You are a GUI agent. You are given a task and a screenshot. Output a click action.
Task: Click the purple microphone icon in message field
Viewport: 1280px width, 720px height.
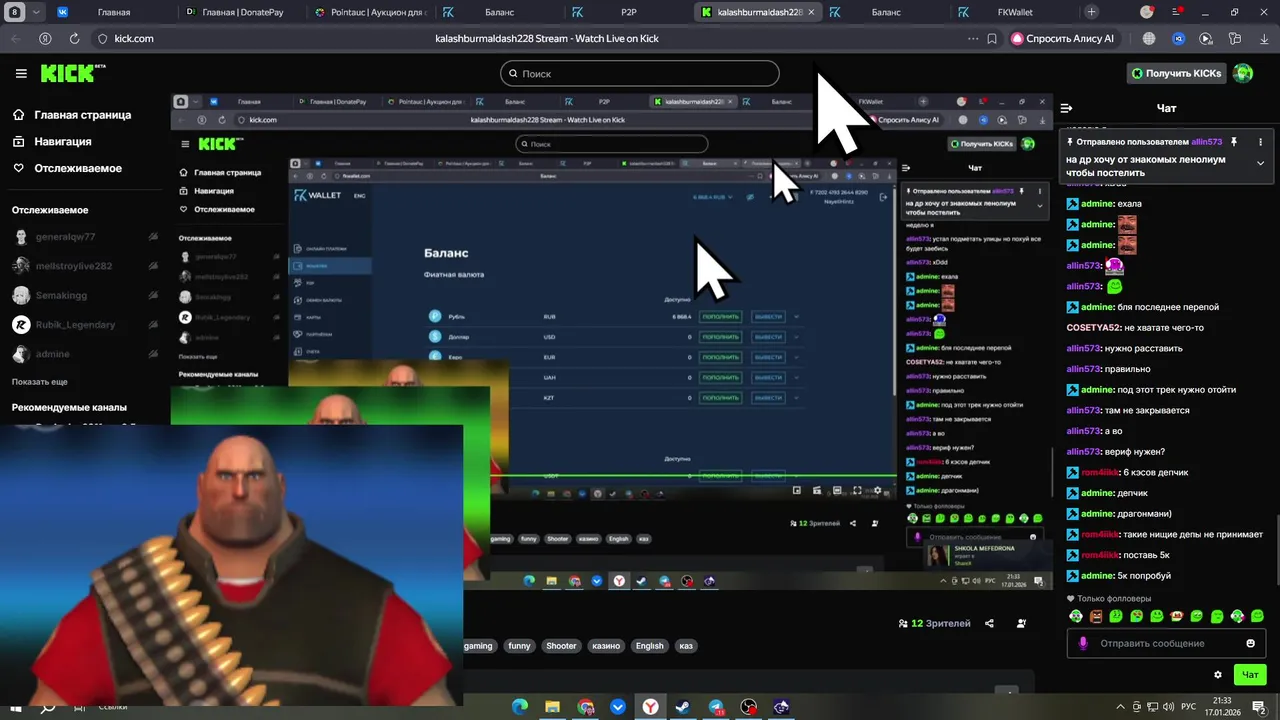pyautogui.click(x=1082, y=643)
